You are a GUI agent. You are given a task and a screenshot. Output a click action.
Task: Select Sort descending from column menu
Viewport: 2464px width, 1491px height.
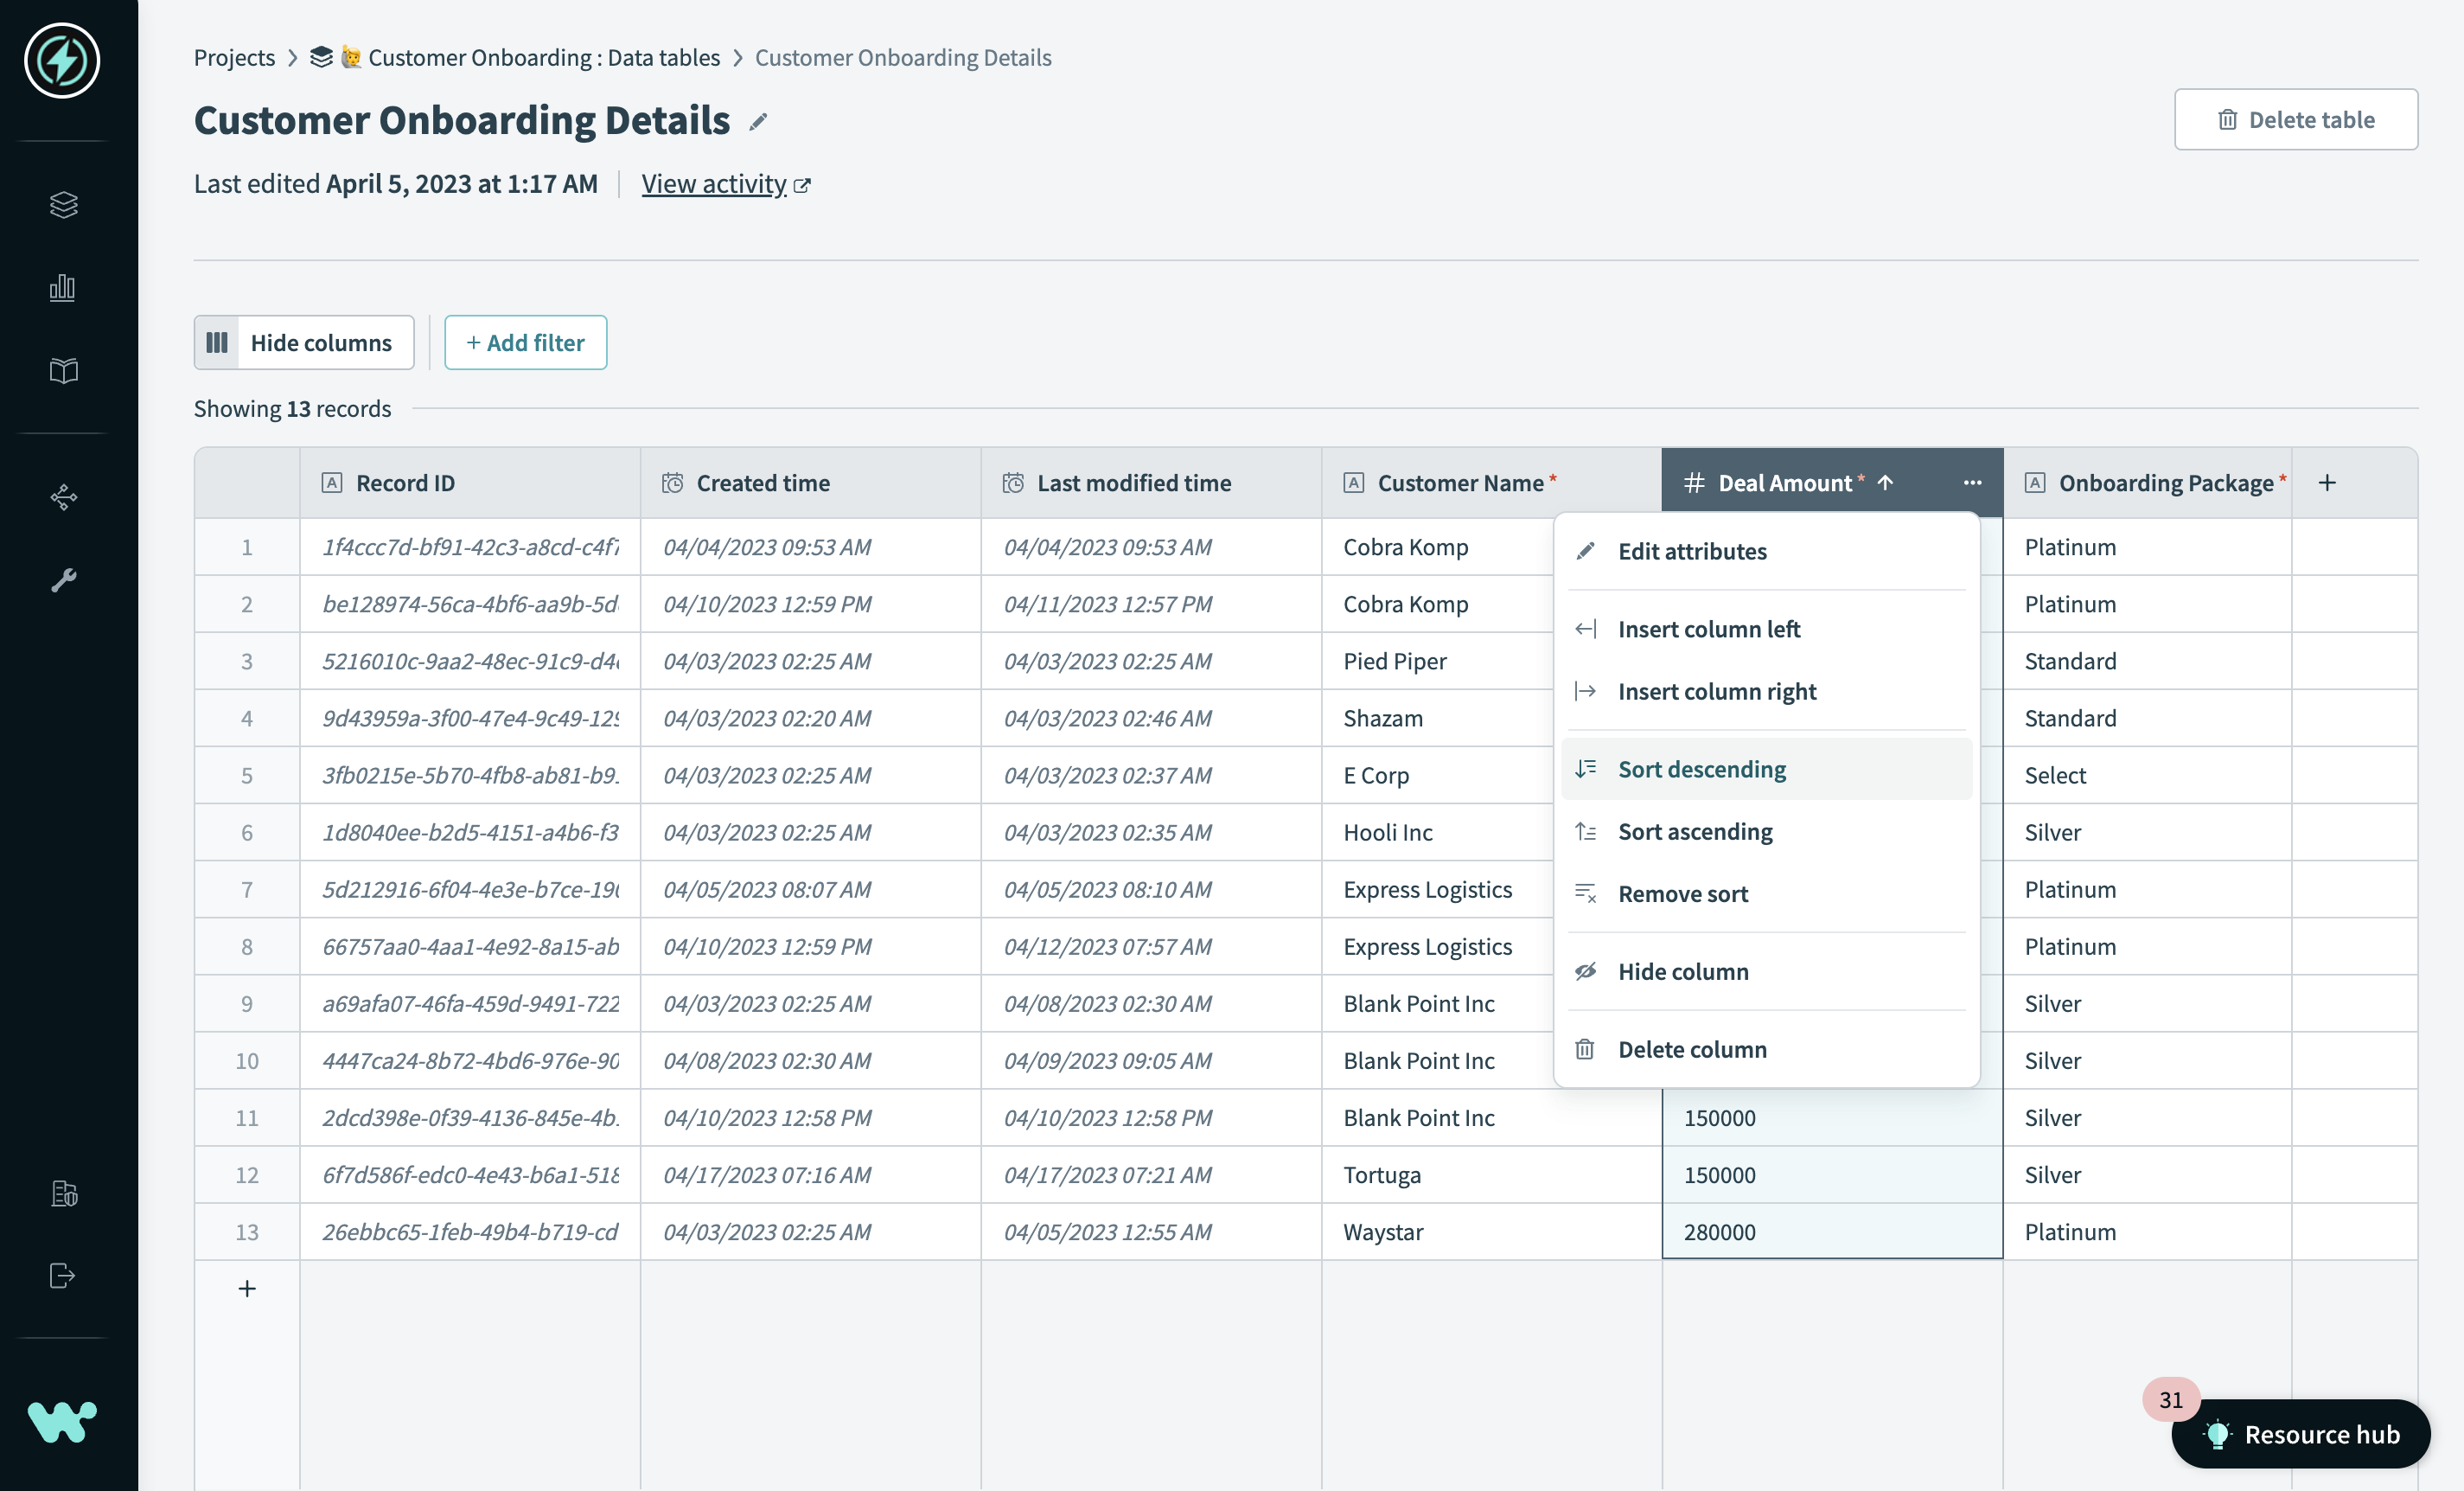(1701, 769)
